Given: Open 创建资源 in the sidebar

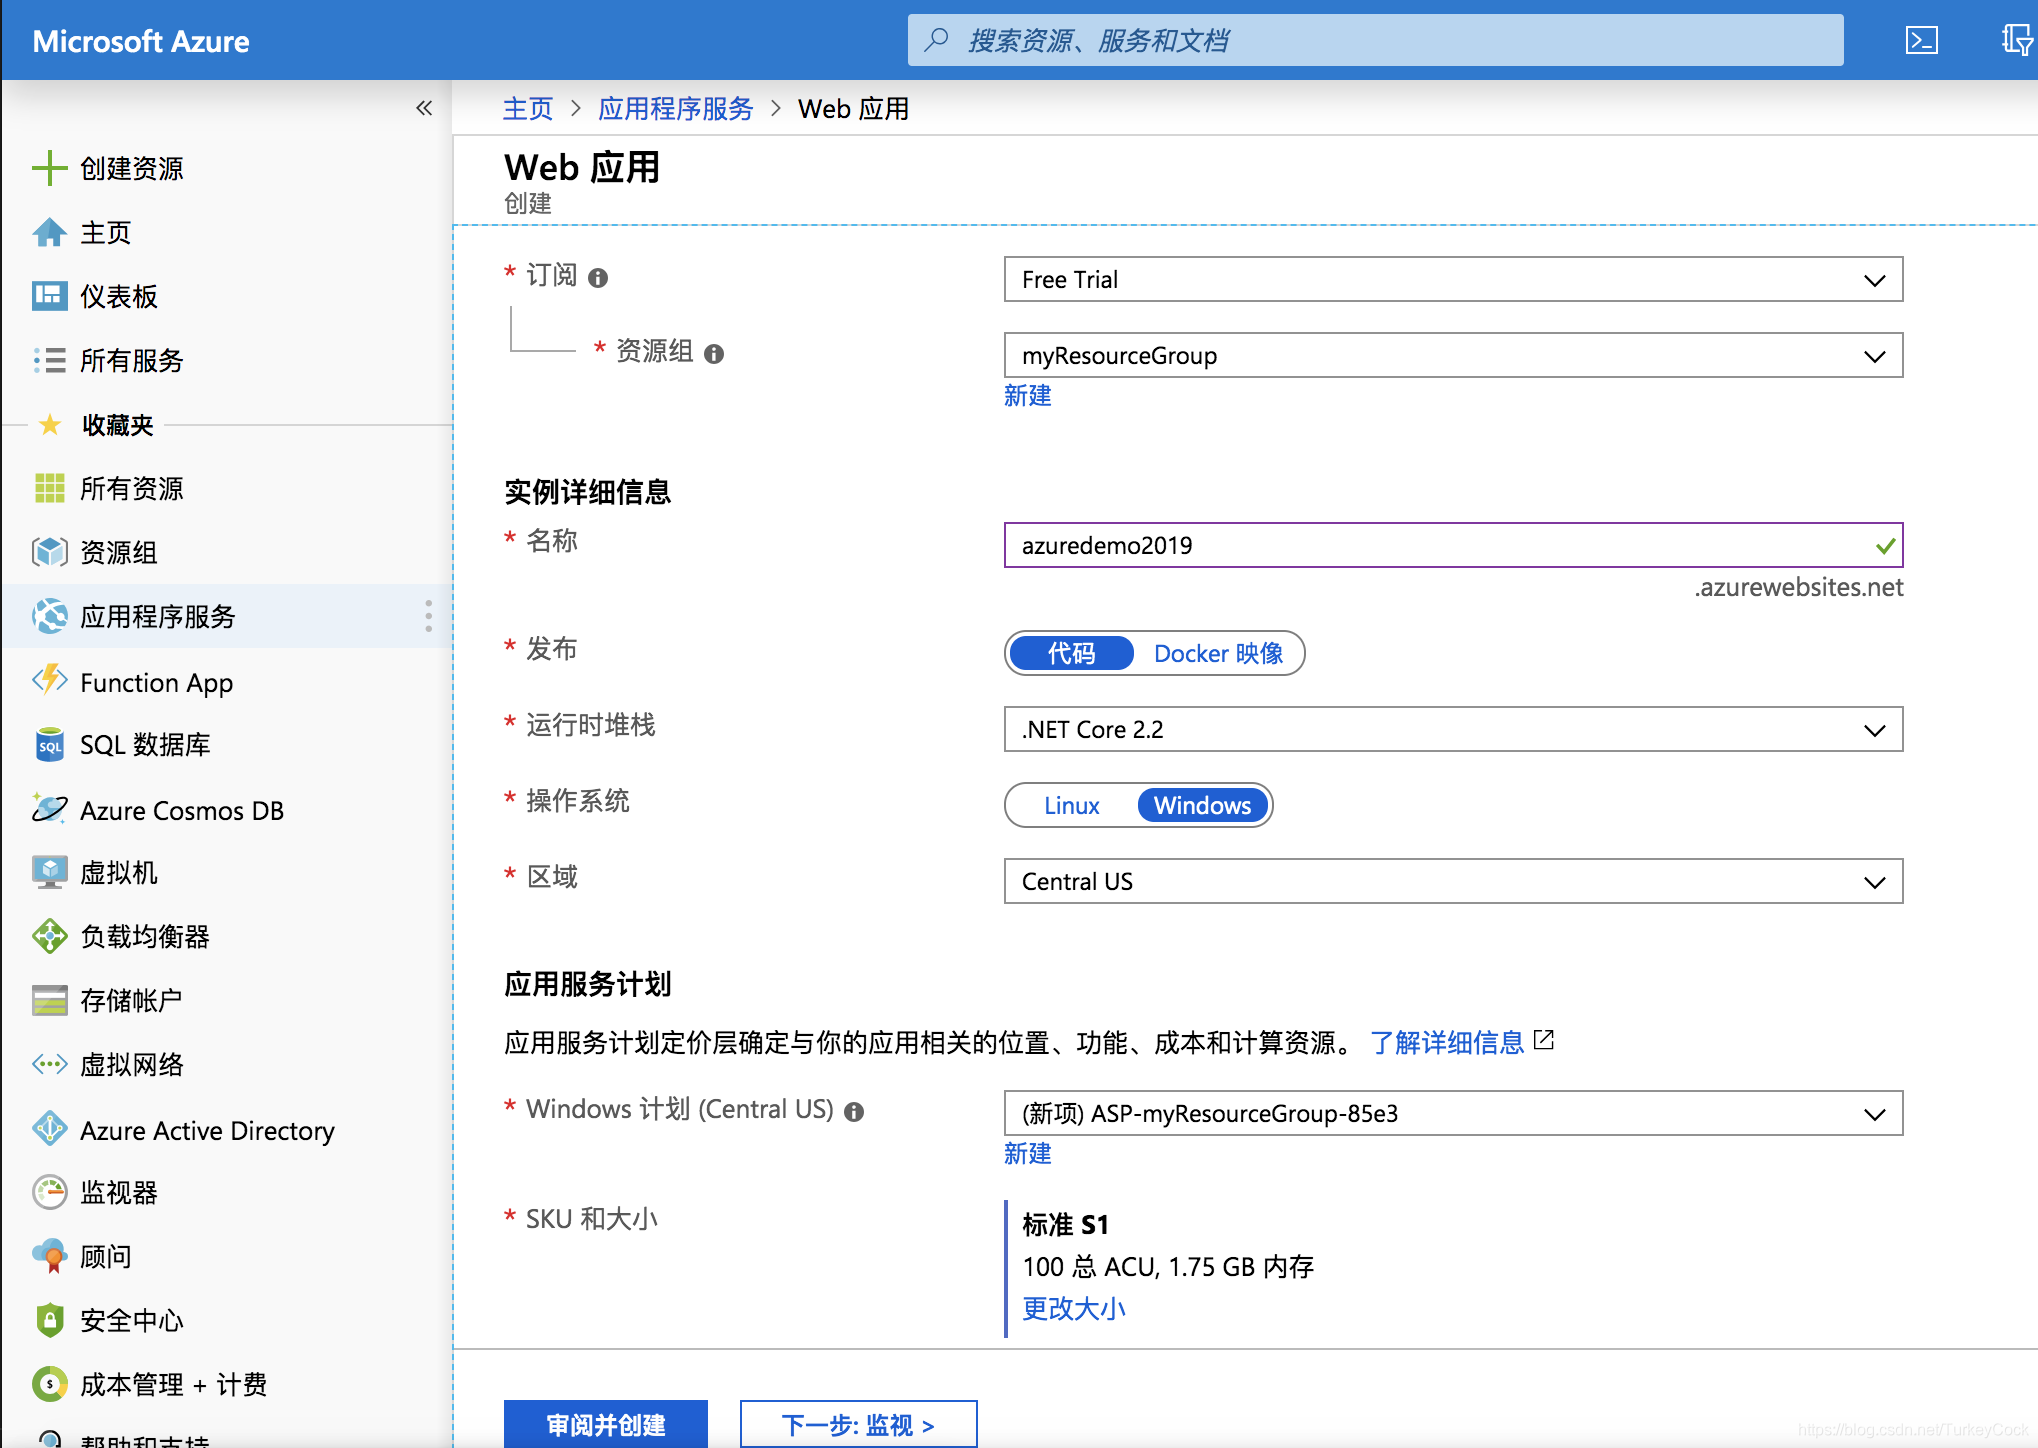Looking at the screenshot, I should [x=132, y=168].
